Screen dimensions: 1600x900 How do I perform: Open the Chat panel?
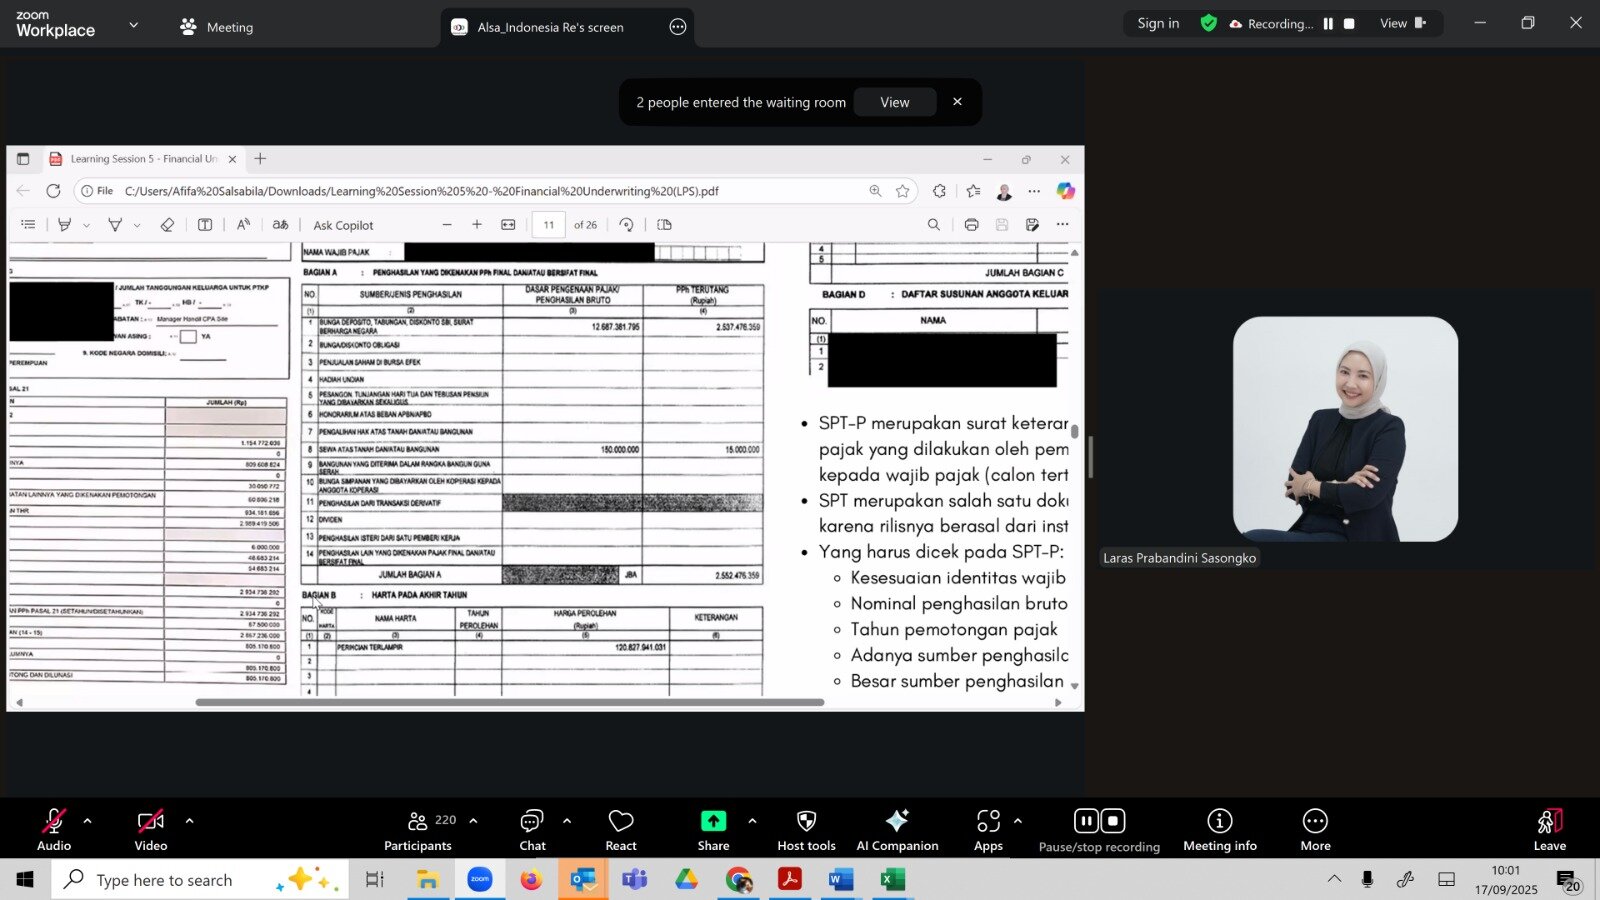(532, 830)
